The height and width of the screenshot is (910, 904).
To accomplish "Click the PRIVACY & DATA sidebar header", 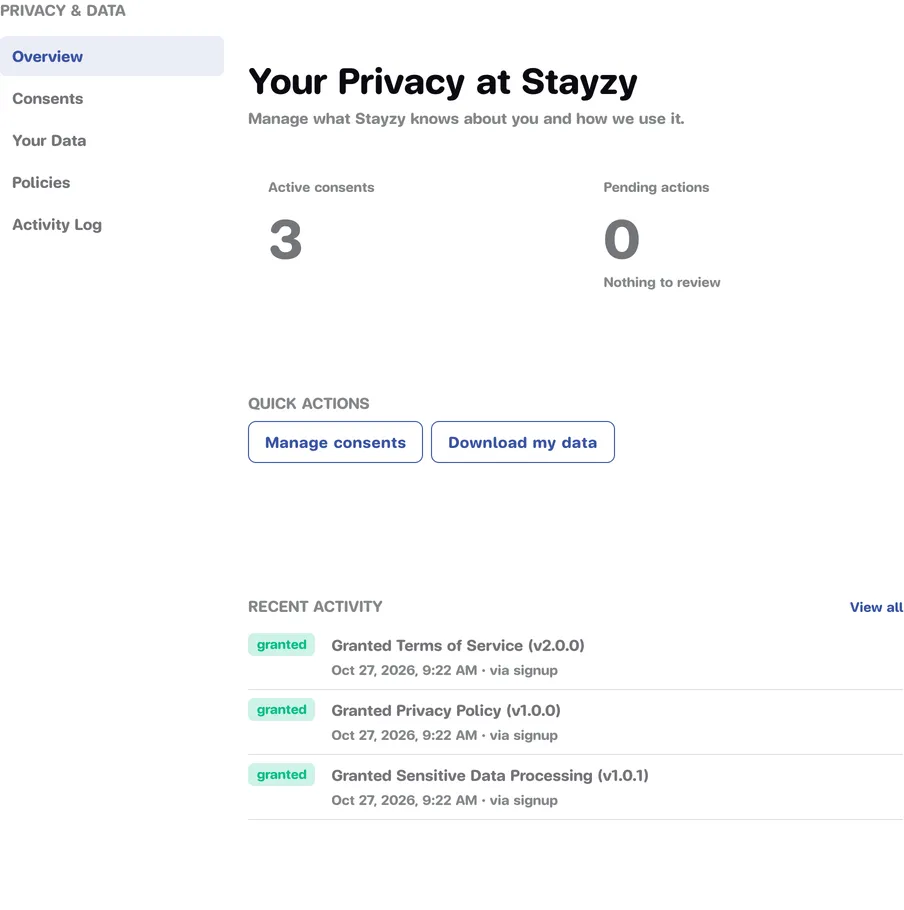I will point(63,11).
